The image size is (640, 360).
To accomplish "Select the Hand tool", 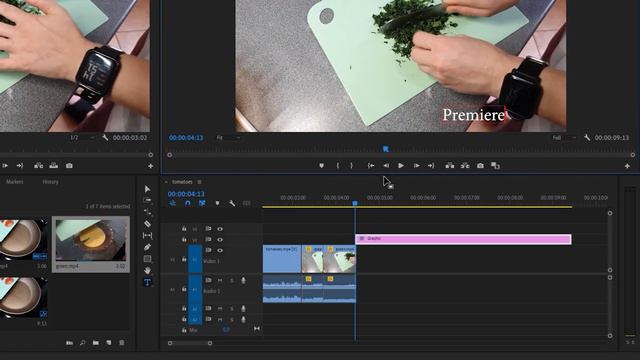I will [x=147, y=271].
